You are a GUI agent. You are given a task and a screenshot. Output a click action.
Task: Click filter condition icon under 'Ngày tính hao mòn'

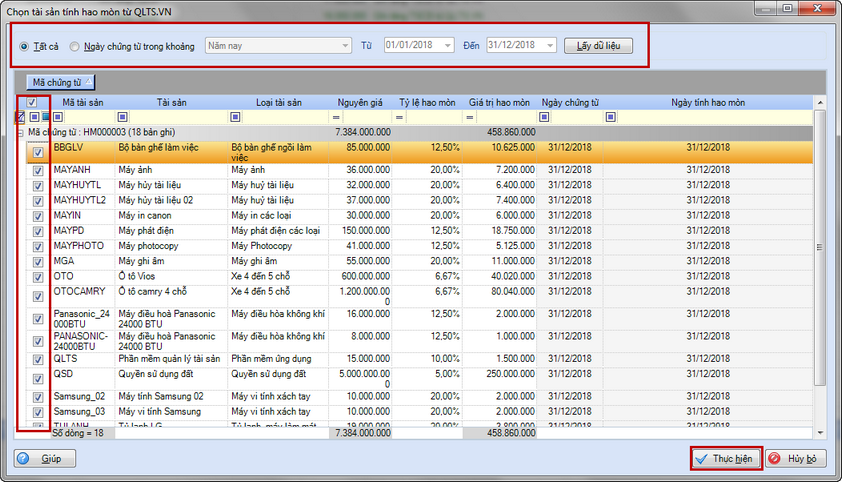[x=611, y=117]
